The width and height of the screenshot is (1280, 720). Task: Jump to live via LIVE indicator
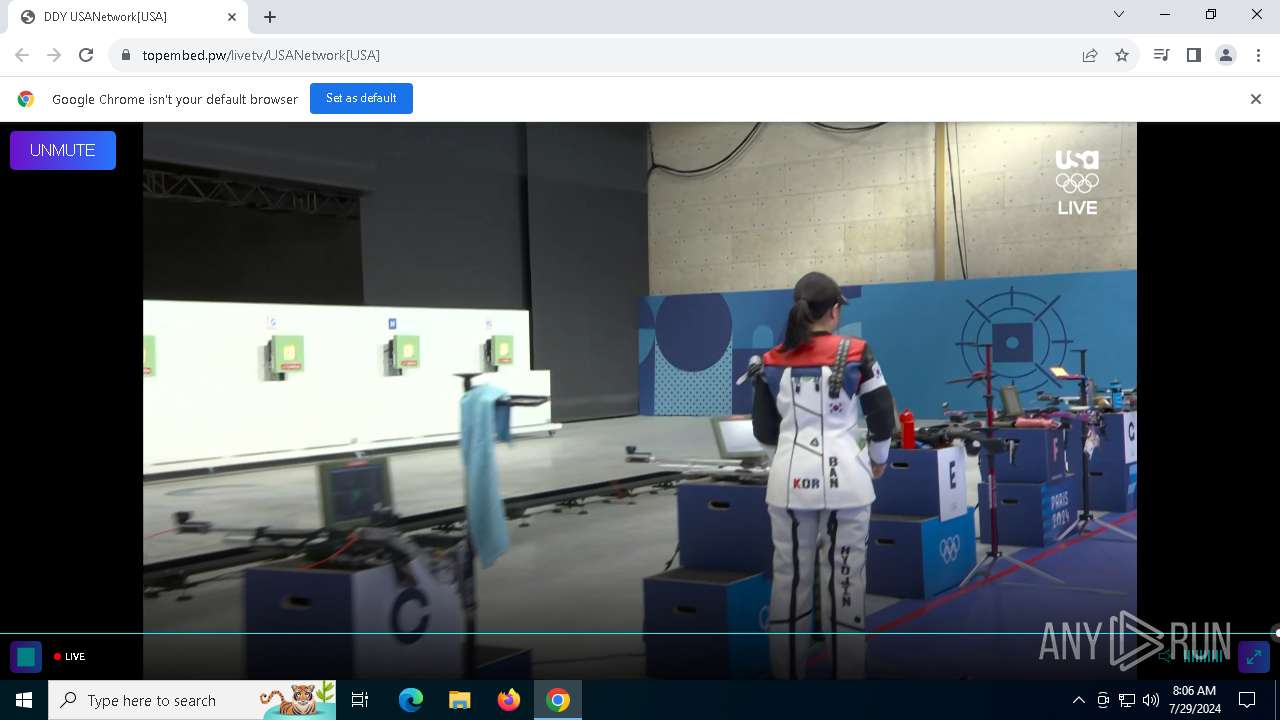click(x=70, y=657)
